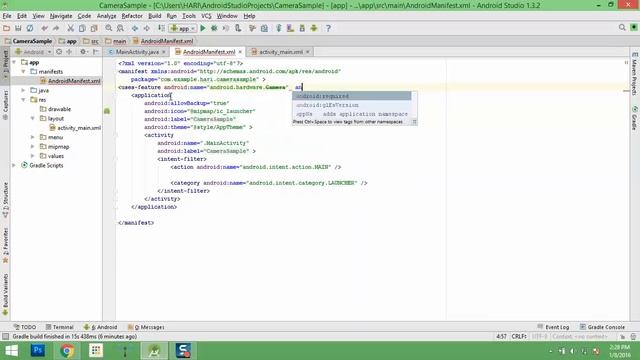Click the Scroll from Source target icon

pos(59,52)
